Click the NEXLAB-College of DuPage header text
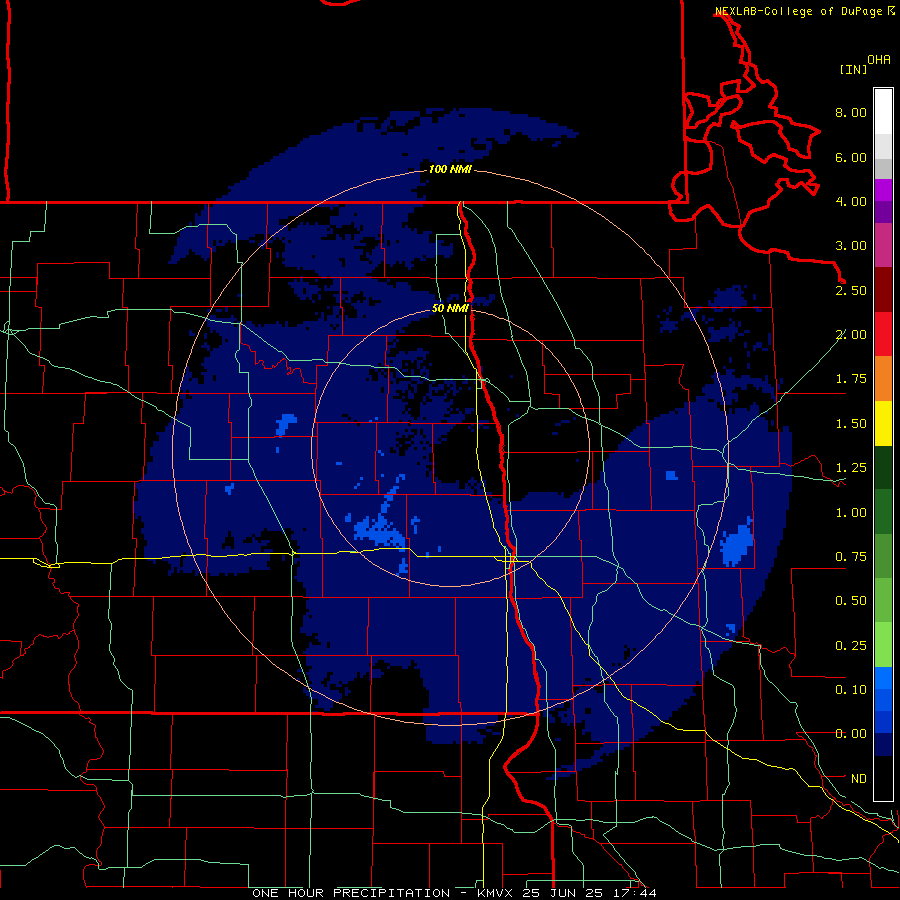The image size is (900, 900). click(x=798, y=11)
